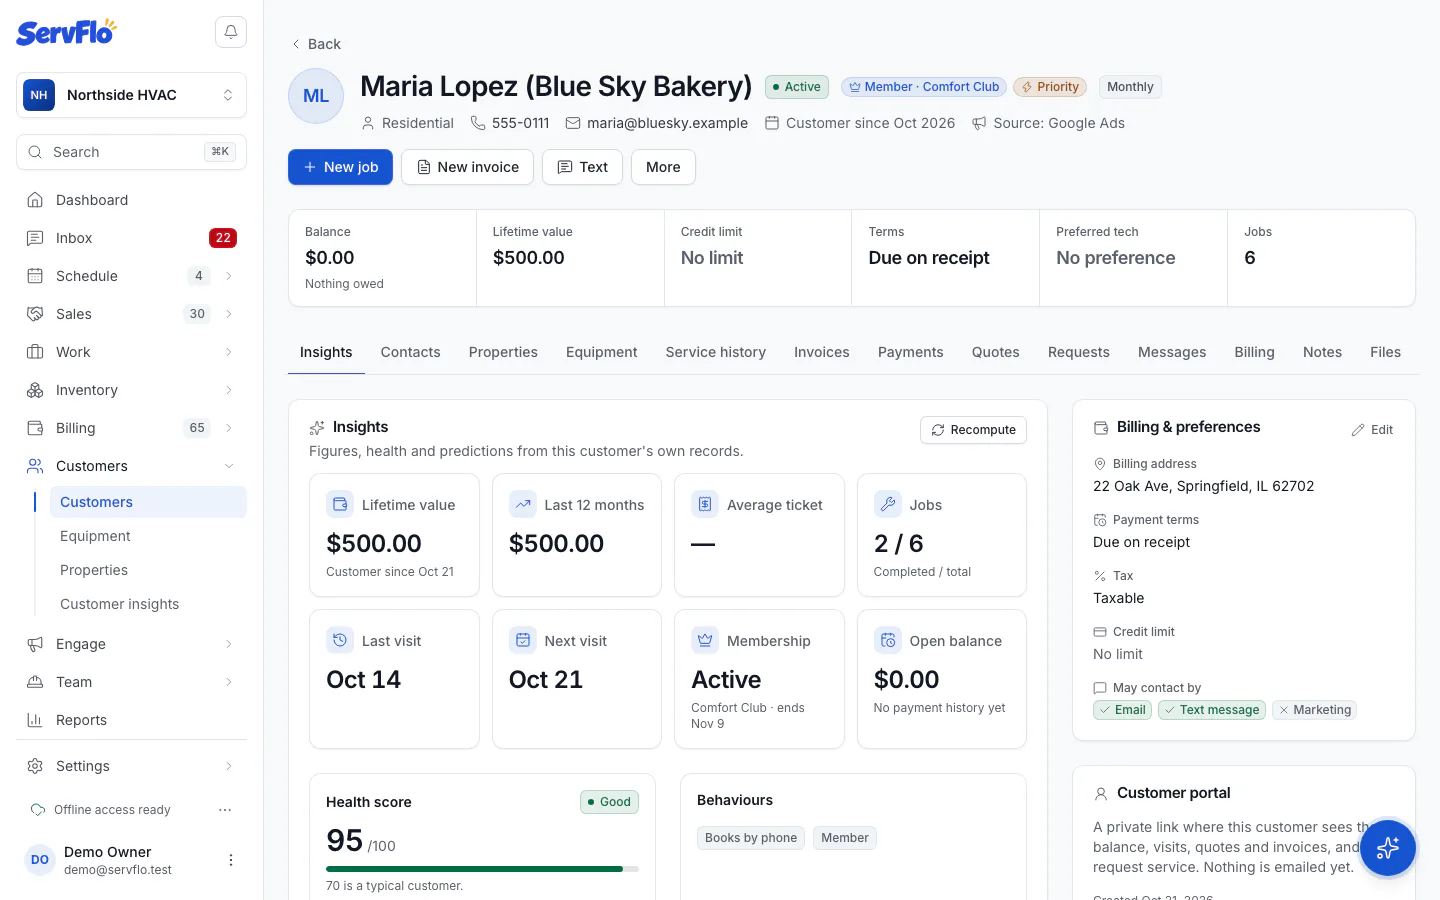Toggle the Text message contact preference
The width and height of the screenshot is (1440, 900).
pyautogui.click(x=1212, y=710)
